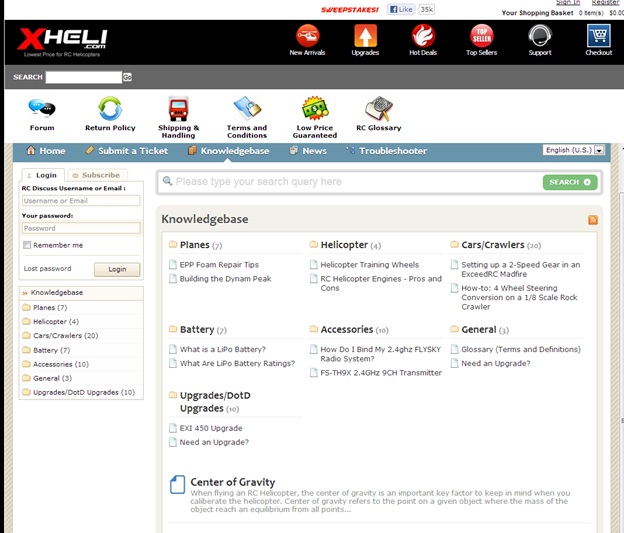Open the Forum chat bubbles icon
This screenshot has height=533, width=624.
point(42,108)
